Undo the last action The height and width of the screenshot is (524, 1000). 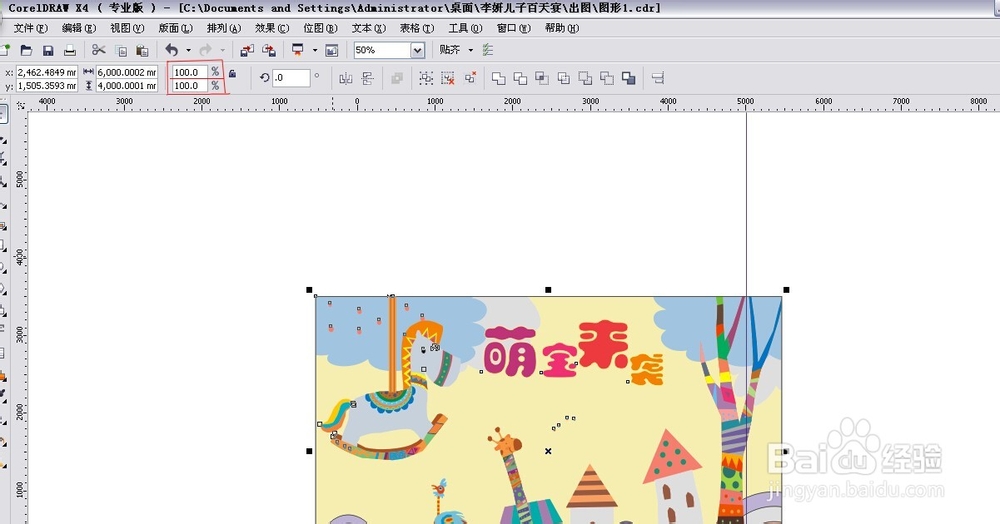[x=172, y=50]
